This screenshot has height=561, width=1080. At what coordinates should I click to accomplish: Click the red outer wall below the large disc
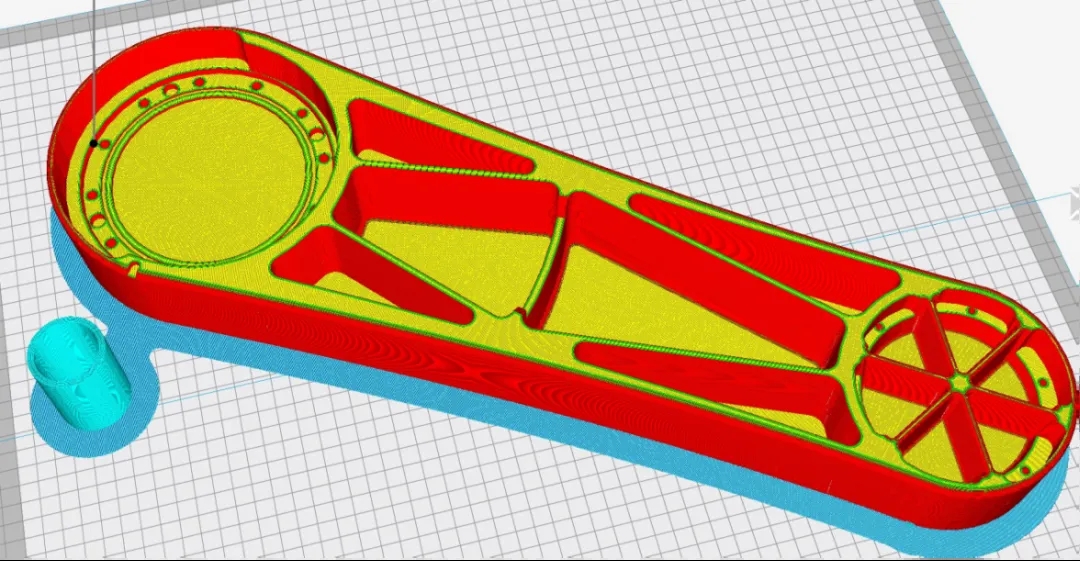(200, 300)
